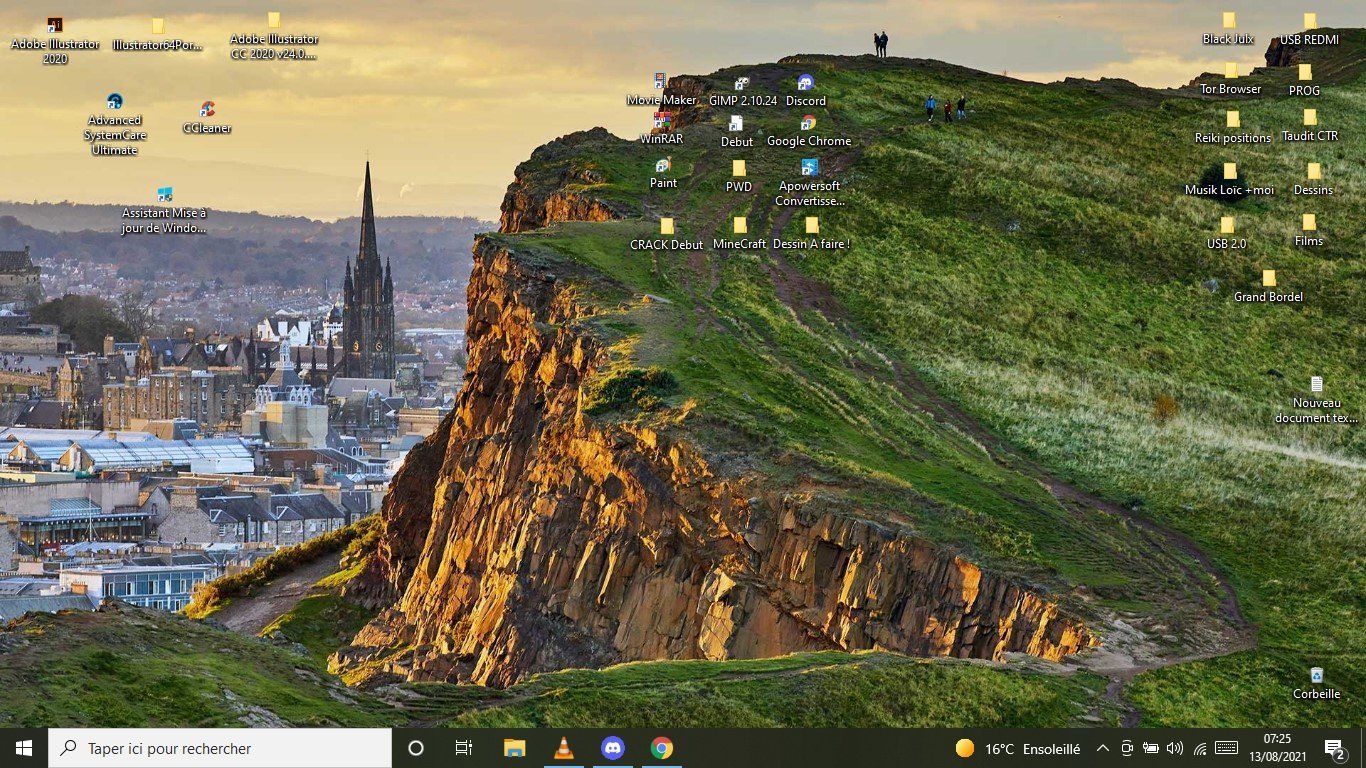Select the WinRAR desktop icon
1366x768 pixels.
pyautogui.click(x=661, y=122)
